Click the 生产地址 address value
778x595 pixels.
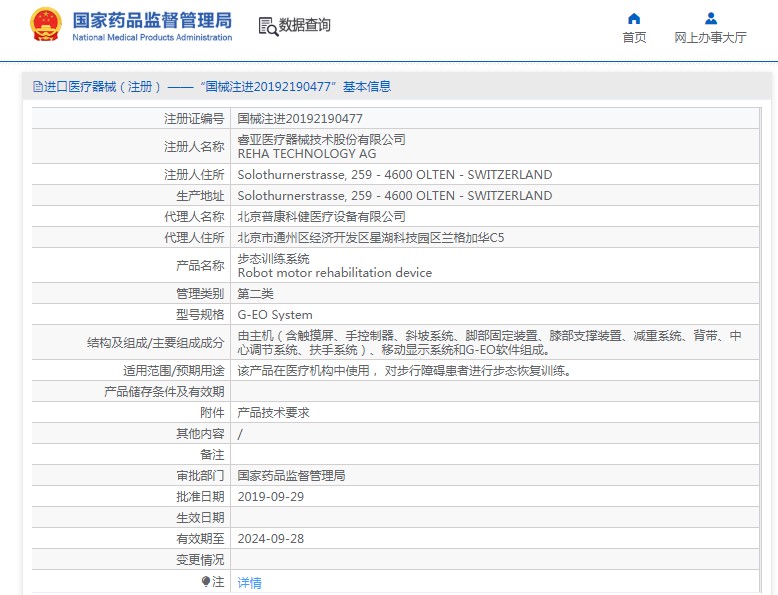tap(394, 196)
